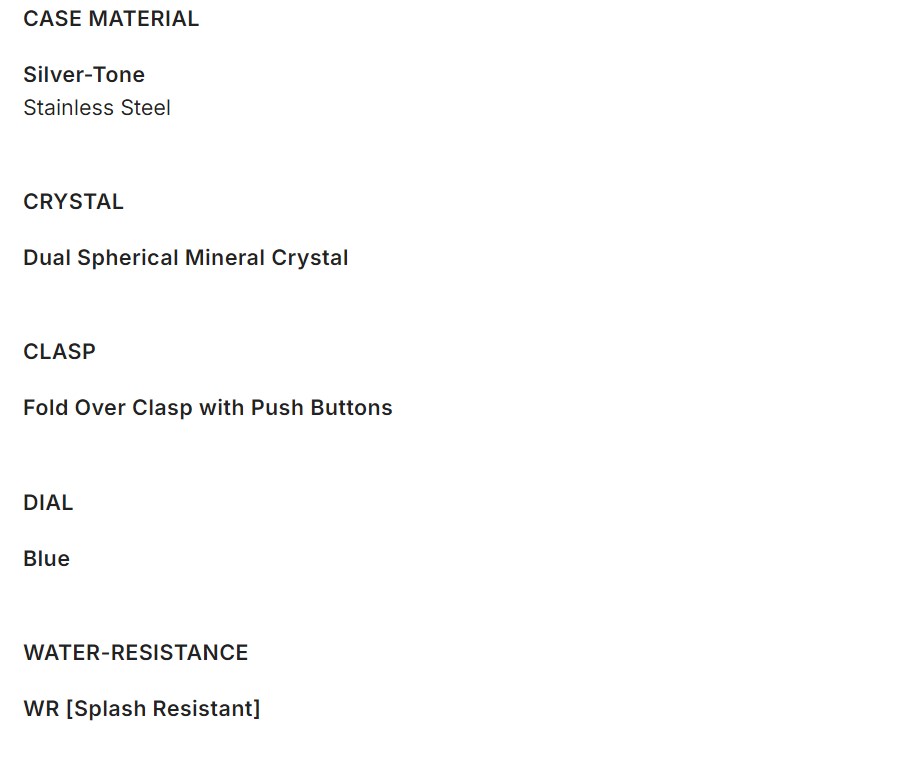Select the Blue dial value
The height and width of the screenshot is (772, 919).
pyautogui.click(x=47, y=559)
